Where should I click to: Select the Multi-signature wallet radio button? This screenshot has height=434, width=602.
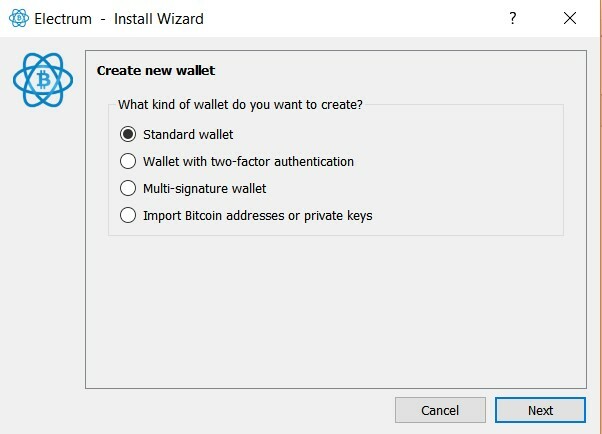pyautogui.click(x=128, y=188)
